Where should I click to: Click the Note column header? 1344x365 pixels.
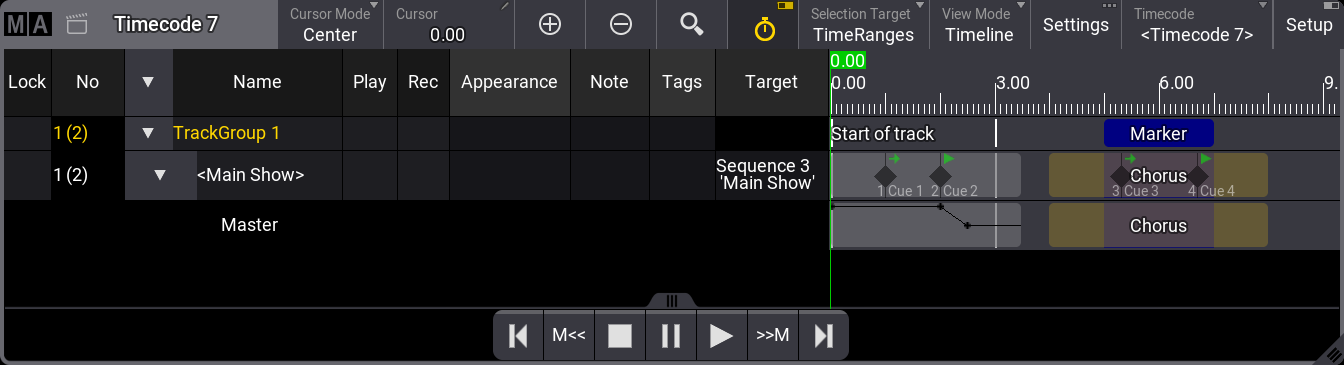(x=609, y=82)
